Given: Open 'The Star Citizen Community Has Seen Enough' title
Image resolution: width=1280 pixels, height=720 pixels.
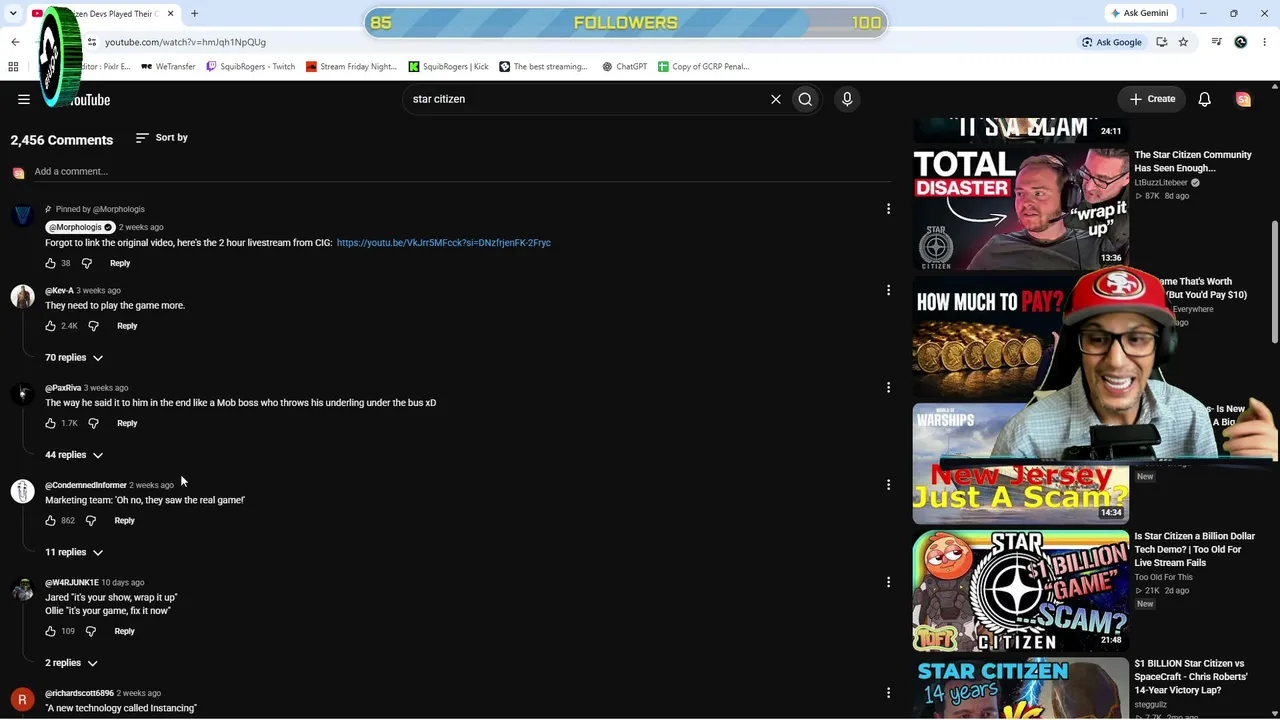Looking at the screenshot, I should [x=1193, y=162].
